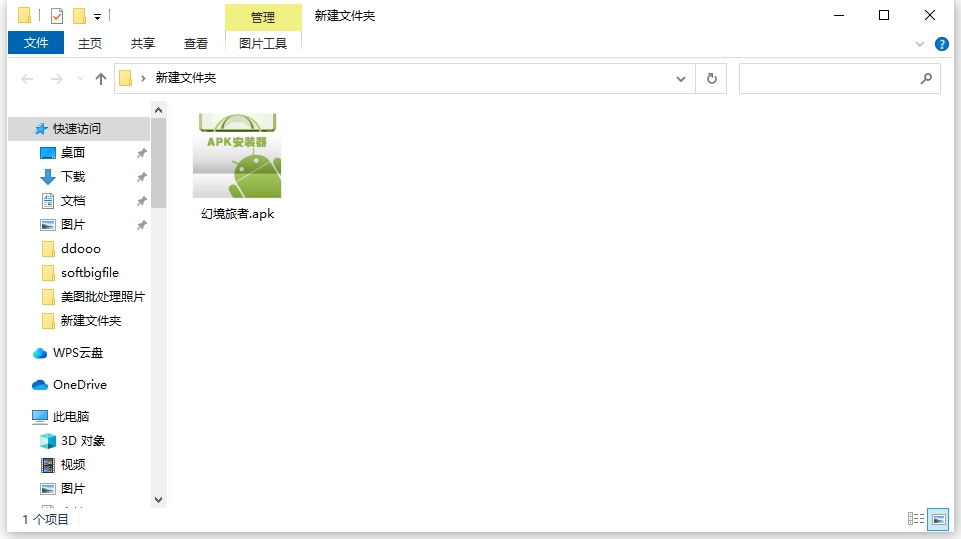The width and height of the screenshot is (961, 539).
Task: Open 视频 under 此电脑
Action: 73,465
